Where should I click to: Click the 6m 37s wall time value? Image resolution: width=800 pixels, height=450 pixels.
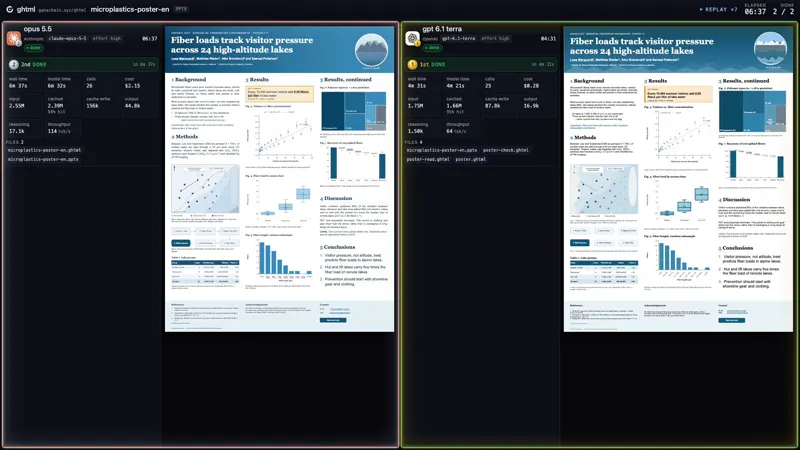click(x=18, y=86)
